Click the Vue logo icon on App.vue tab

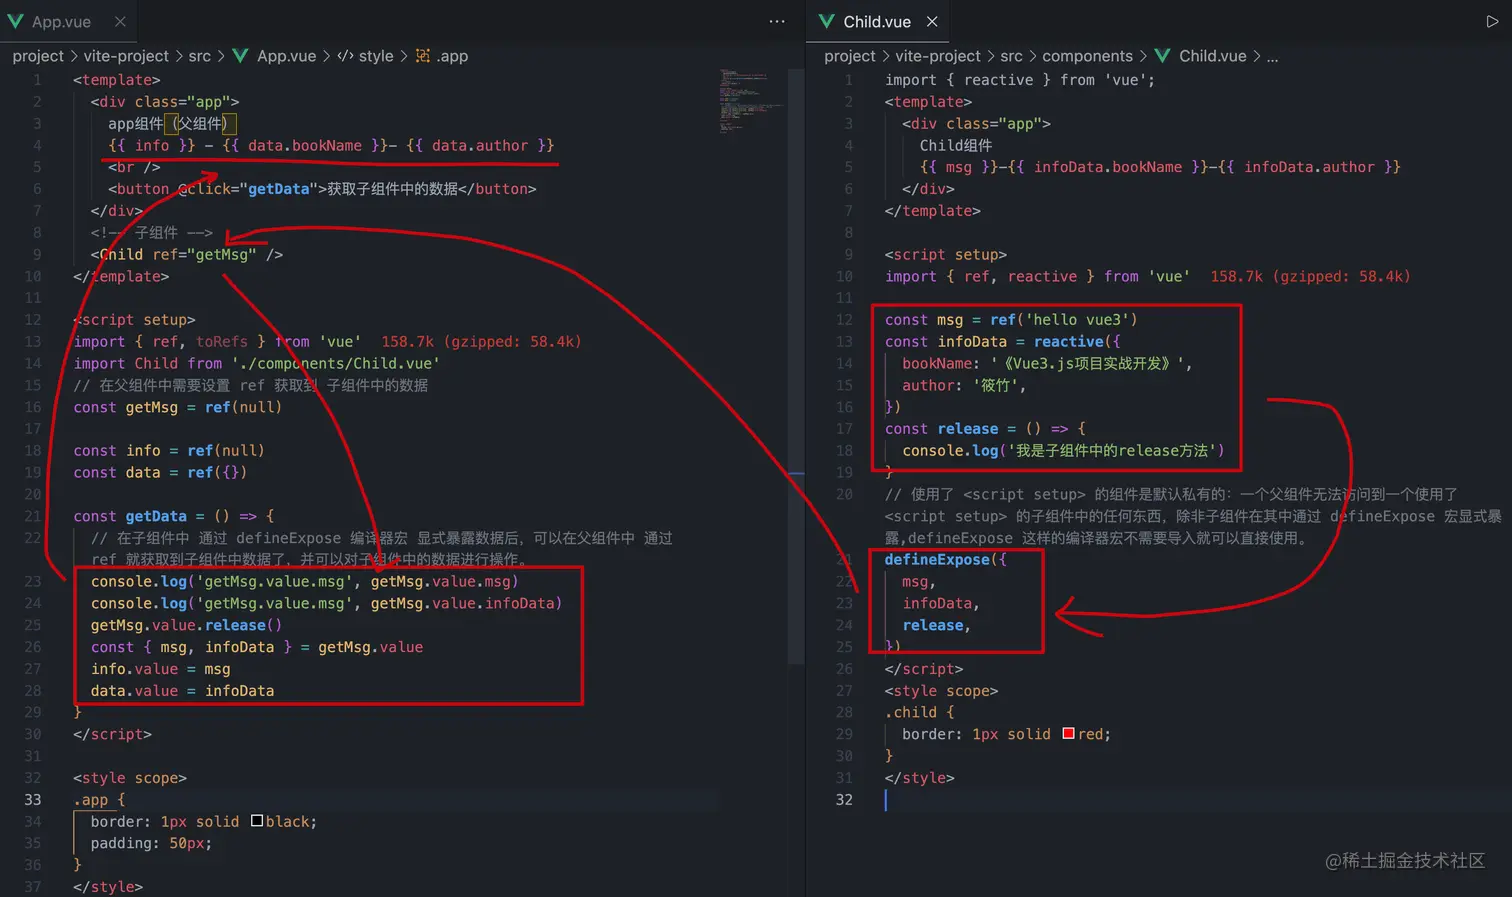click(x=16, y=21)
